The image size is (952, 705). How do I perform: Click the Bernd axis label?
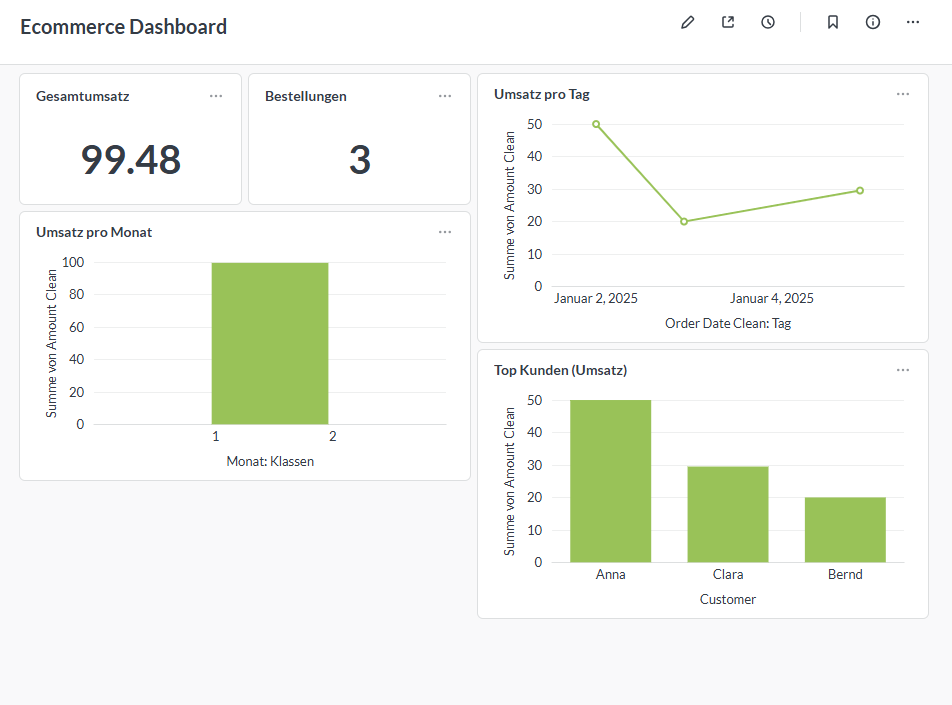pyautogui.click(x=845, y=574)
